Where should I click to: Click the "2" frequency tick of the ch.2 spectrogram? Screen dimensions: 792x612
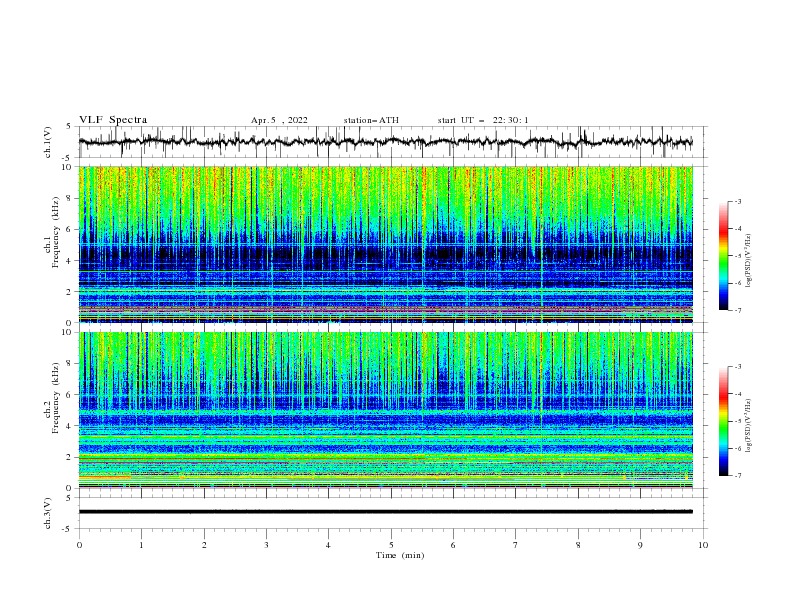pyautogui.click(x=70, y=457)
